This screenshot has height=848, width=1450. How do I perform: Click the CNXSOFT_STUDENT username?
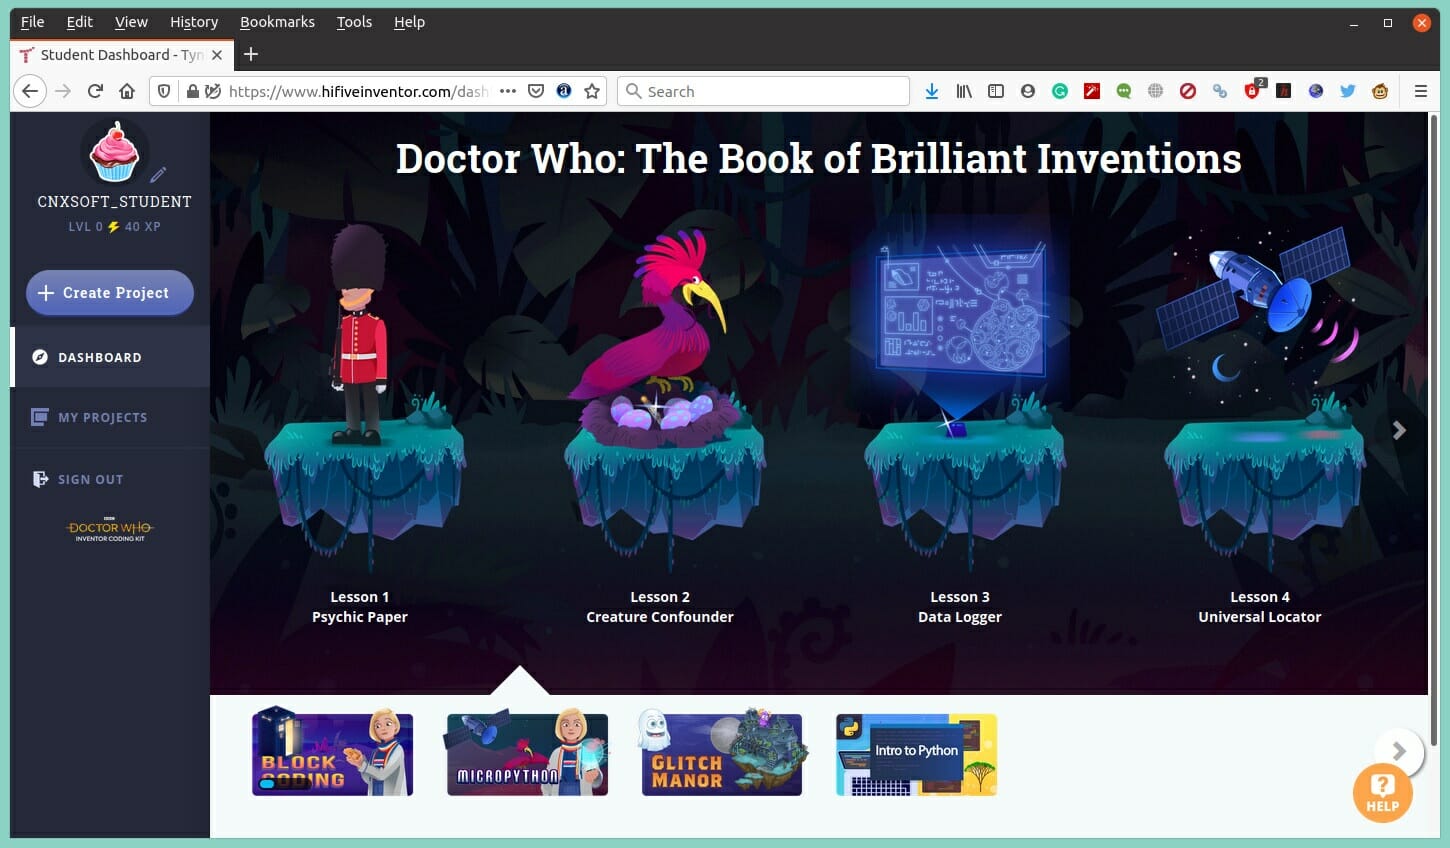point(115,201)
